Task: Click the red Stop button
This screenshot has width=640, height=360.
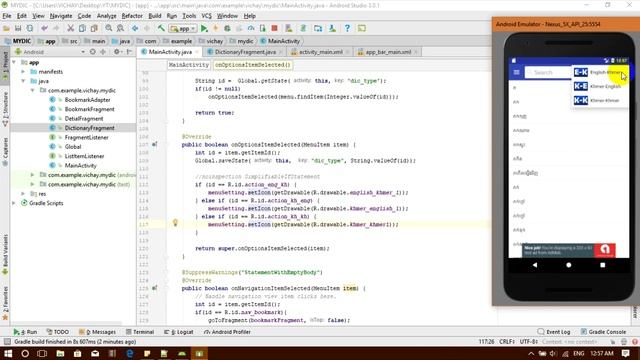Action: (x=274, y=29)
